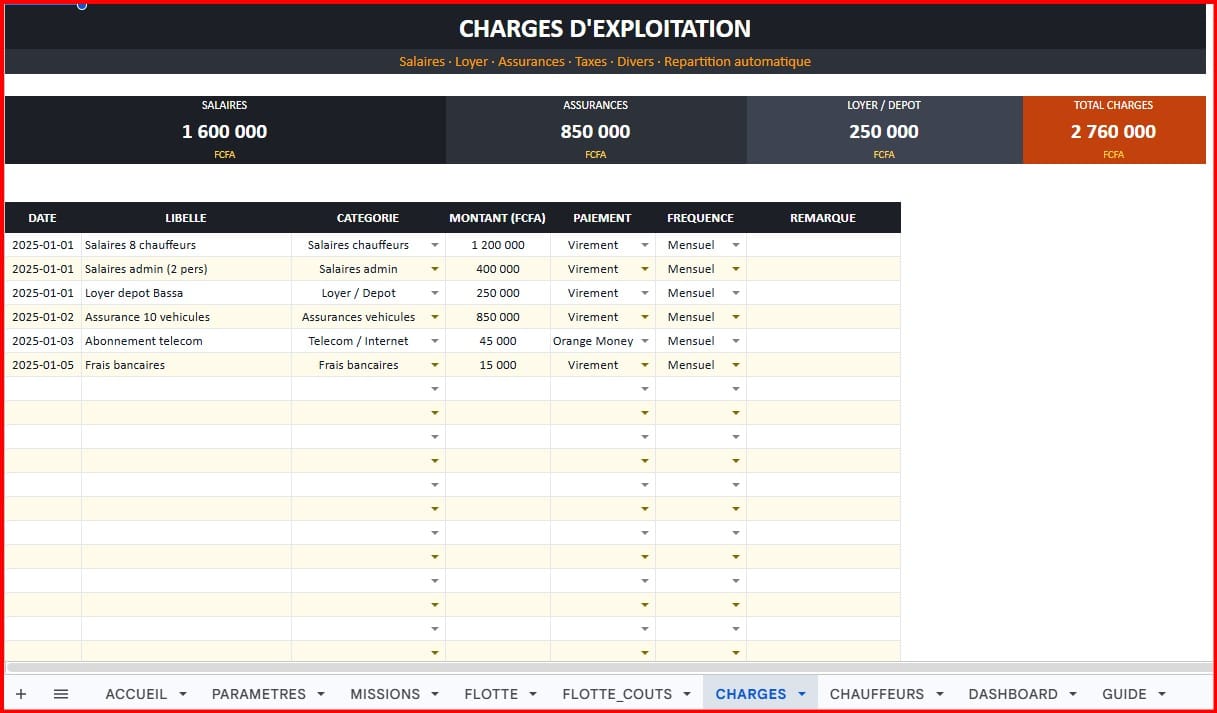The image size is (1217, 713).
Task: Open the PARAMETRES tab arrow menu
Action: click(321, 694)
